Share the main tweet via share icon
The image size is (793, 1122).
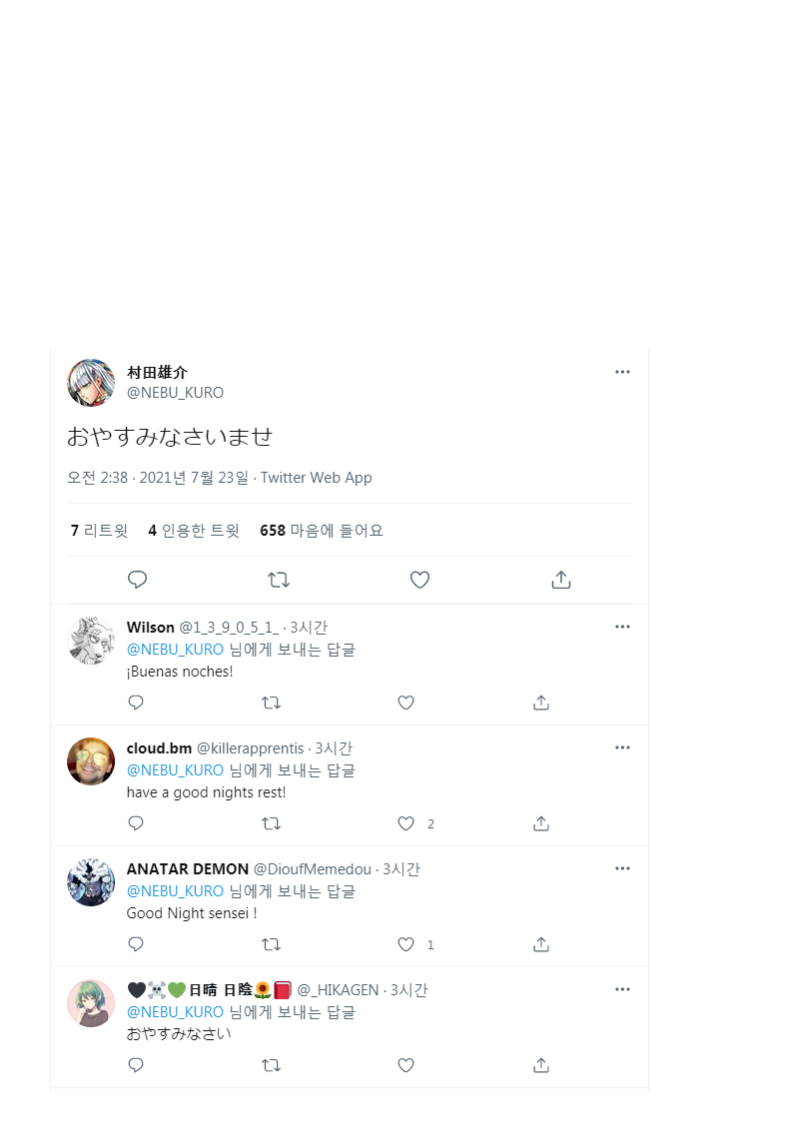coord(561,580)
